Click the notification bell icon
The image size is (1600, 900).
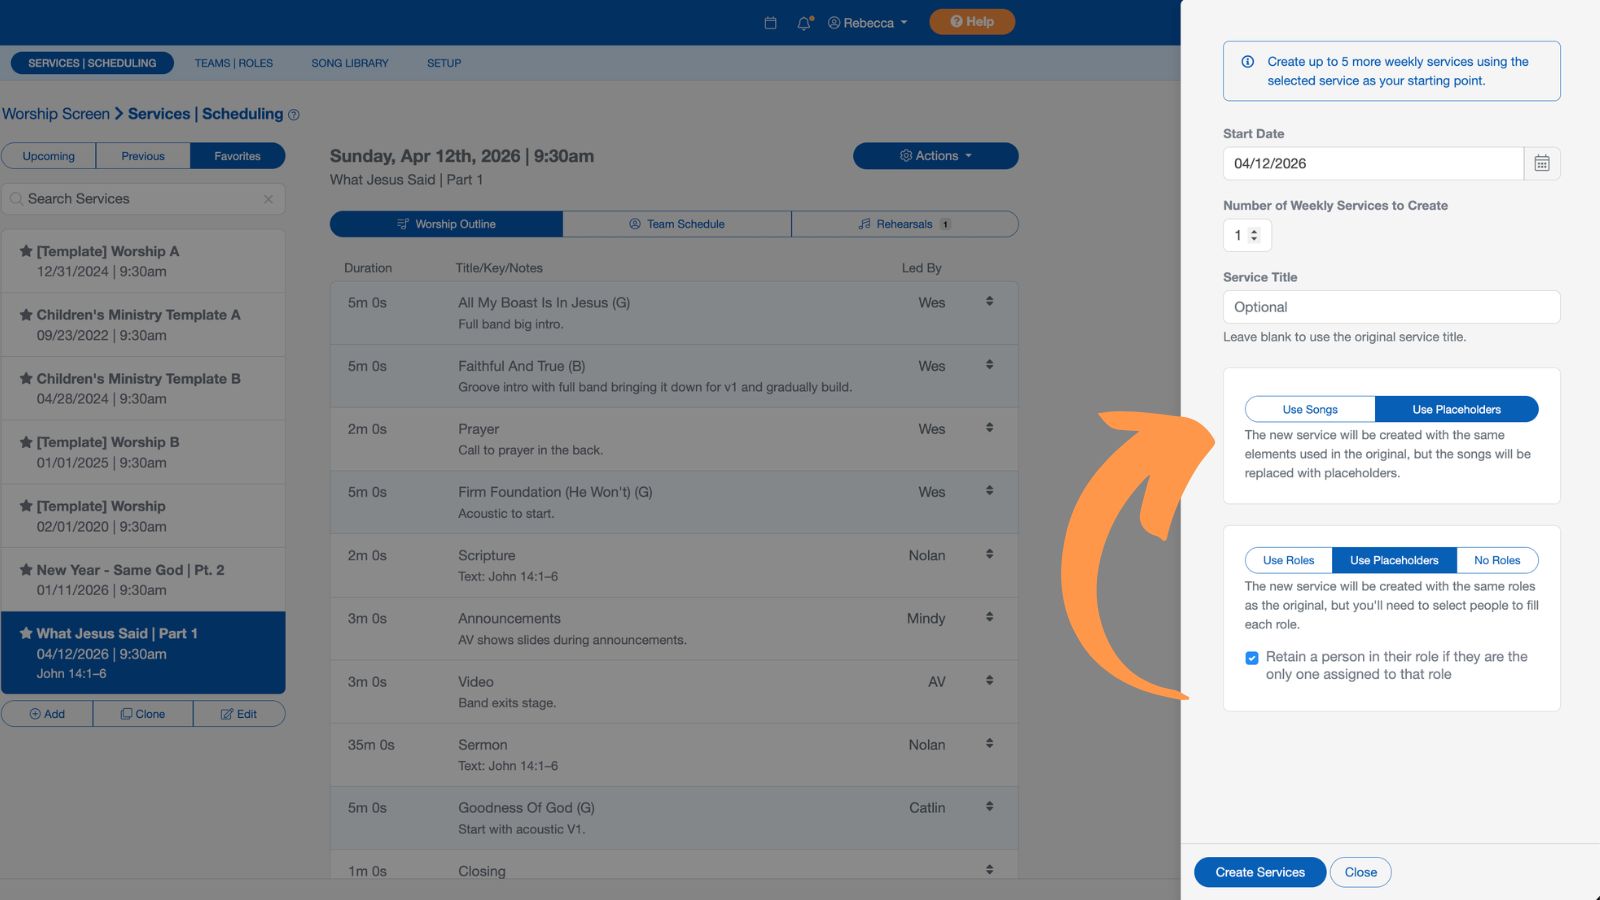click(x=804, y=23)
